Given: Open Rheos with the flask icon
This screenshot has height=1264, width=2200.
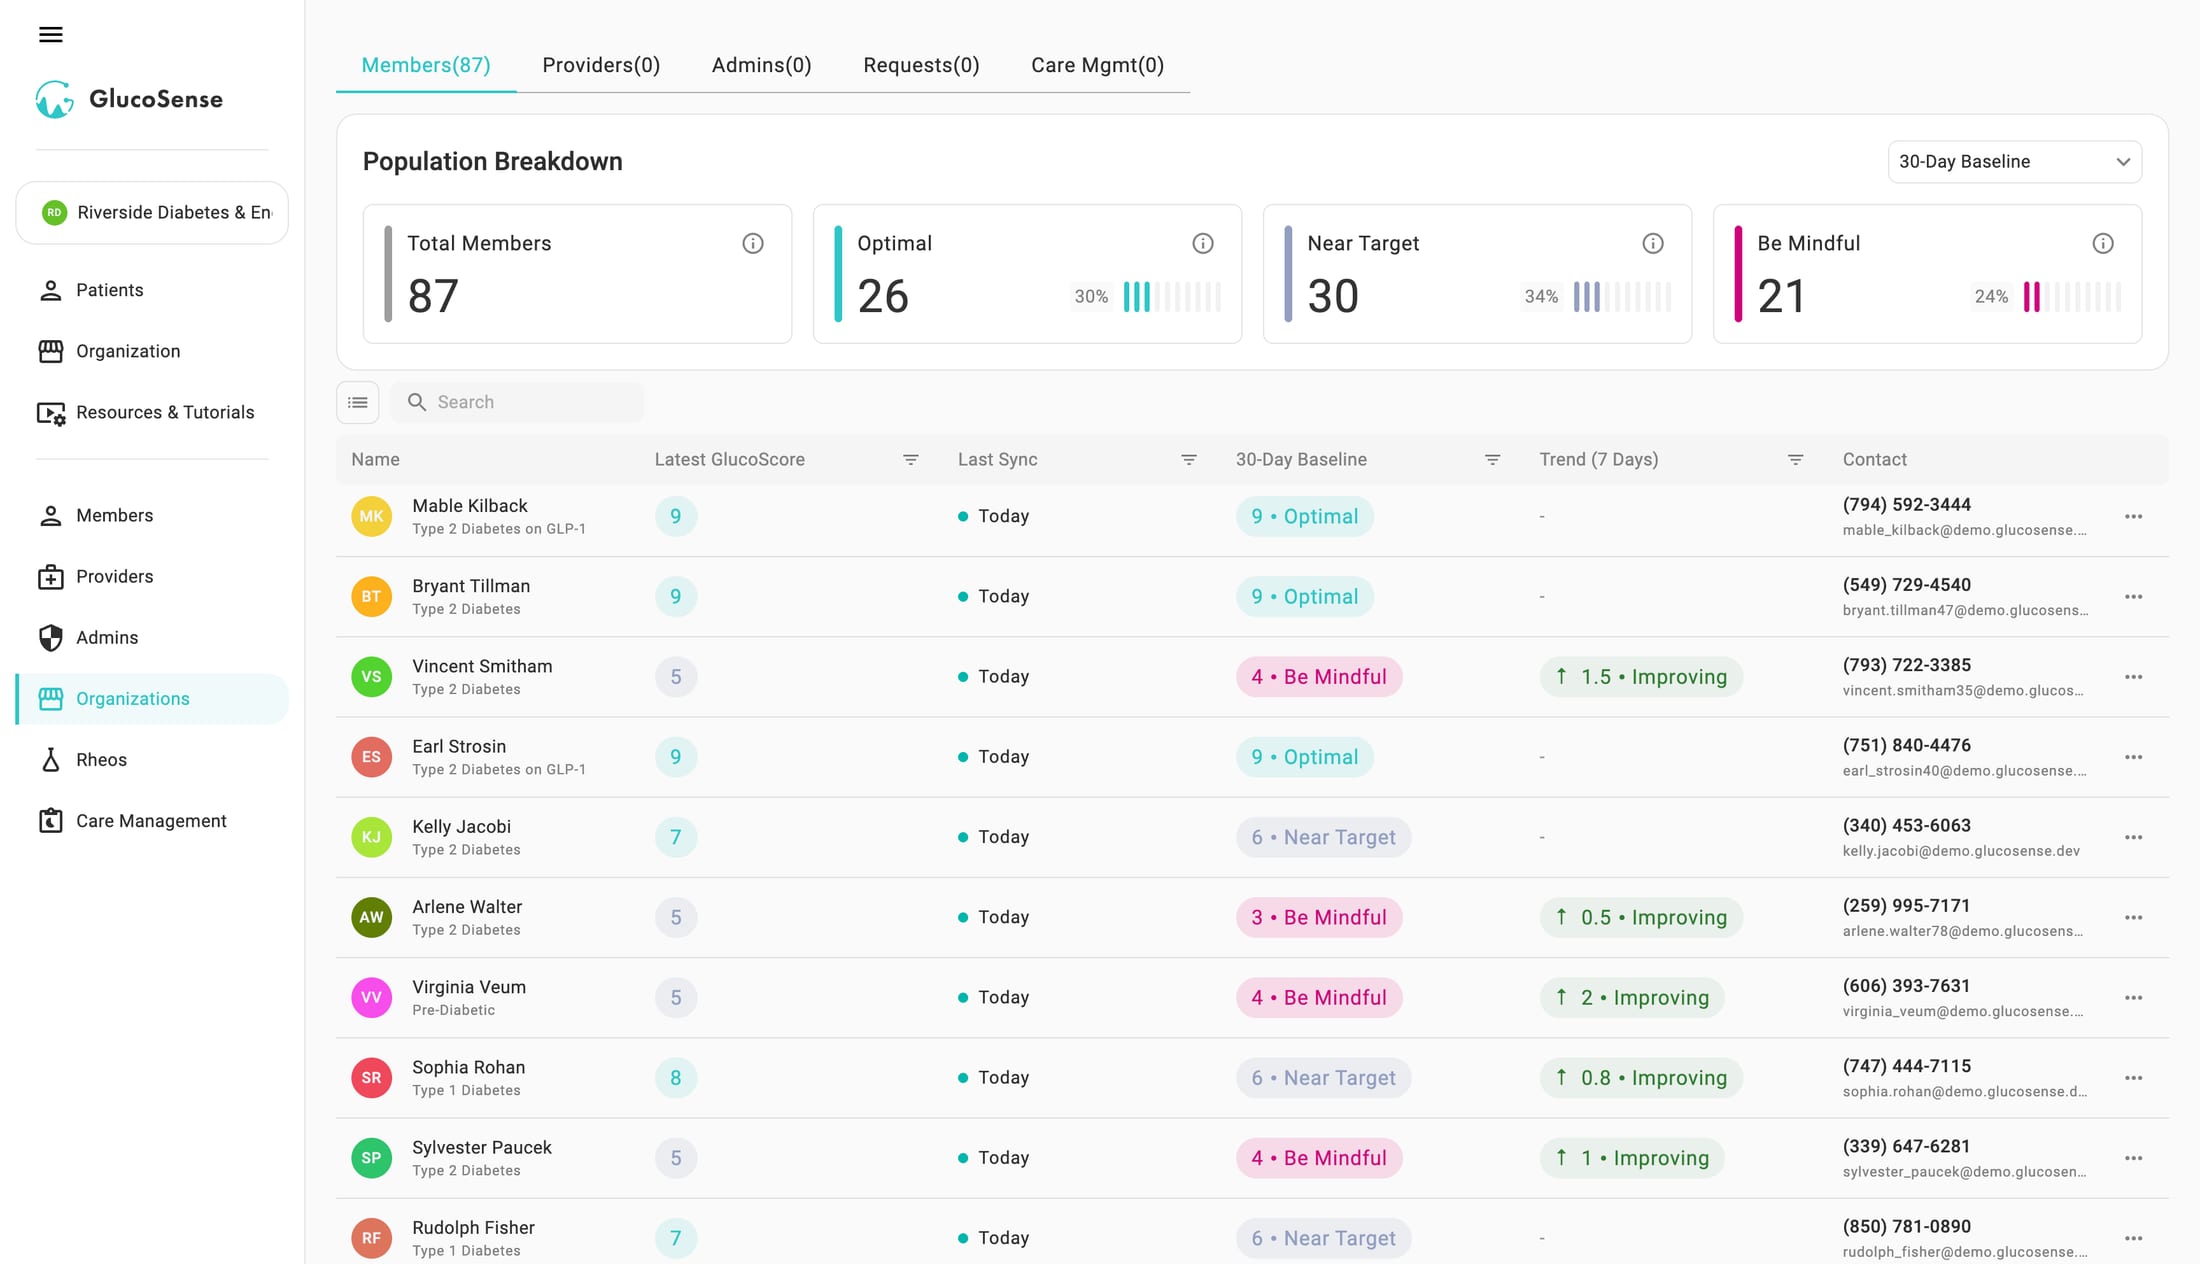Looking at the screenshot, I should [152, 759].
